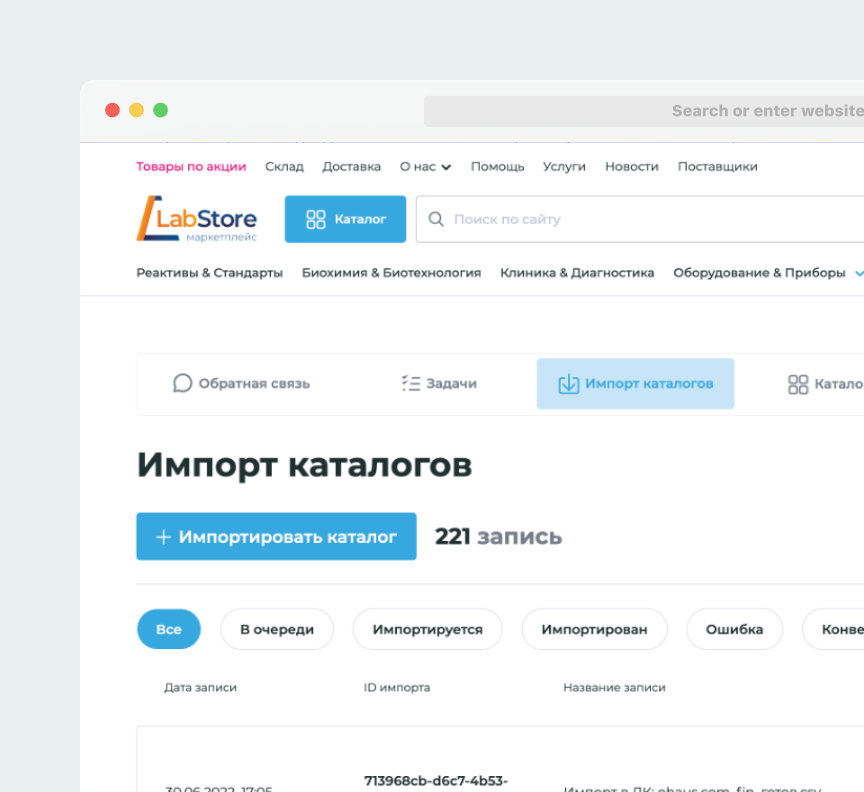The height and width of the screenshot is (792, 864).
Task: Click the search magnifier icon
Action: 436,219
